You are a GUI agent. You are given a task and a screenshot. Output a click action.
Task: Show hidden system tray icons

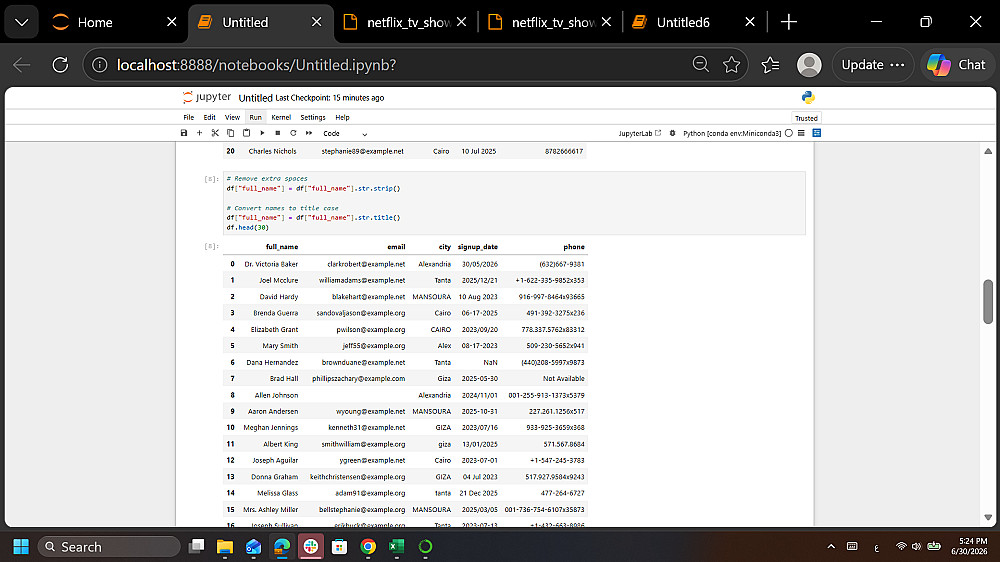pyautogui.click(x=831, y=547)
